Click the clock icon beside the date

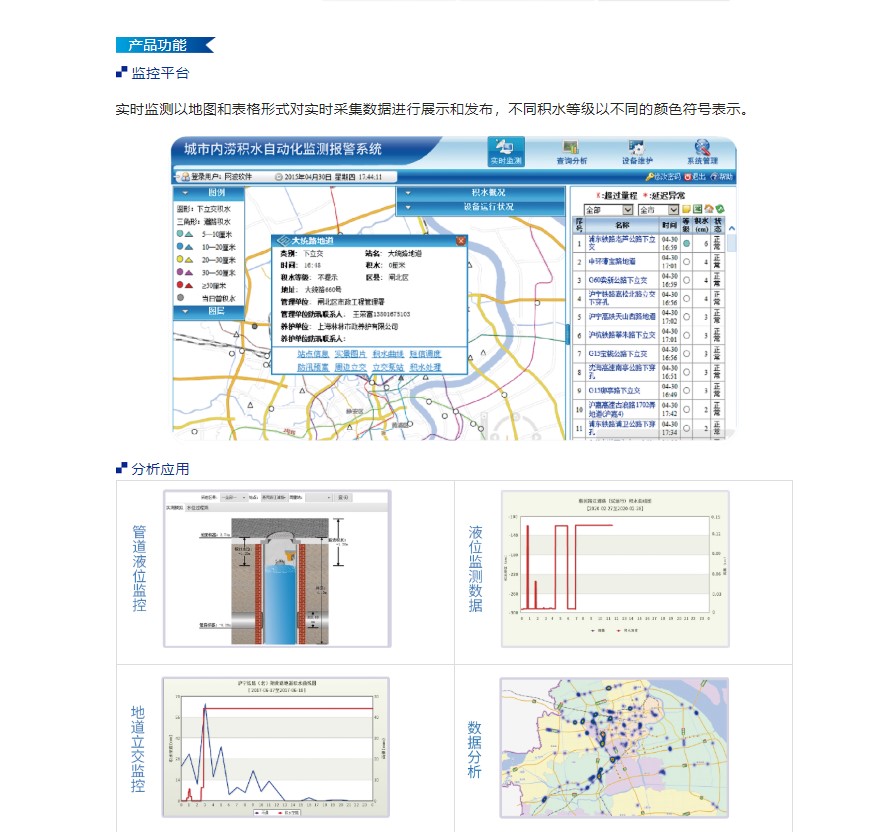click(x=279, y=177)
